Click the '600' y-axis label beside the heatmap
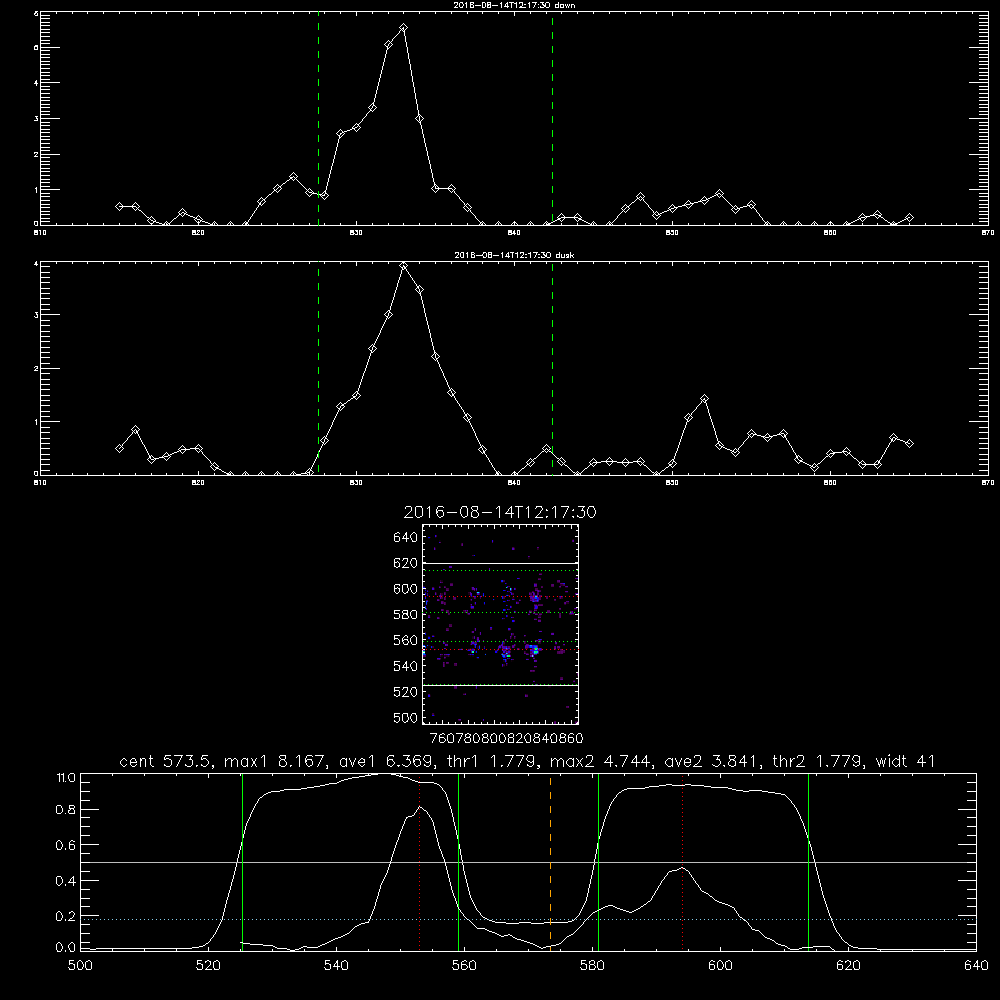 tap(406, 589)
